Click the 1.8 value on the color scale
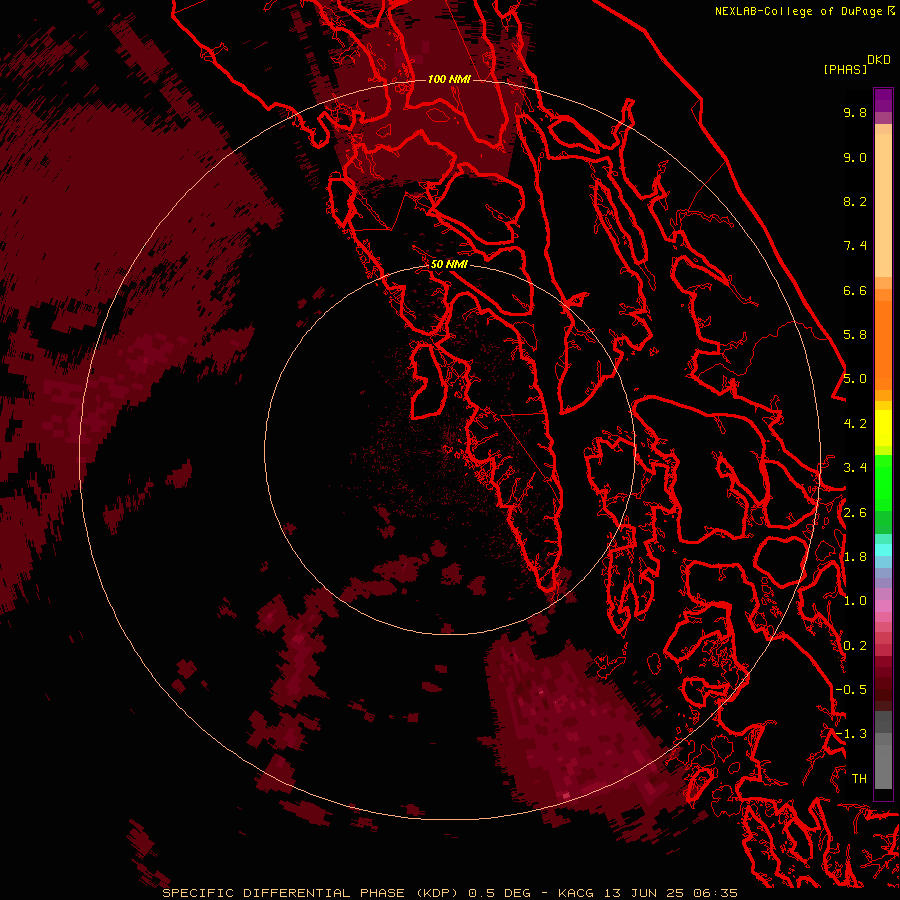Viewport: 900px width, 900px height. tap(855, 557)
